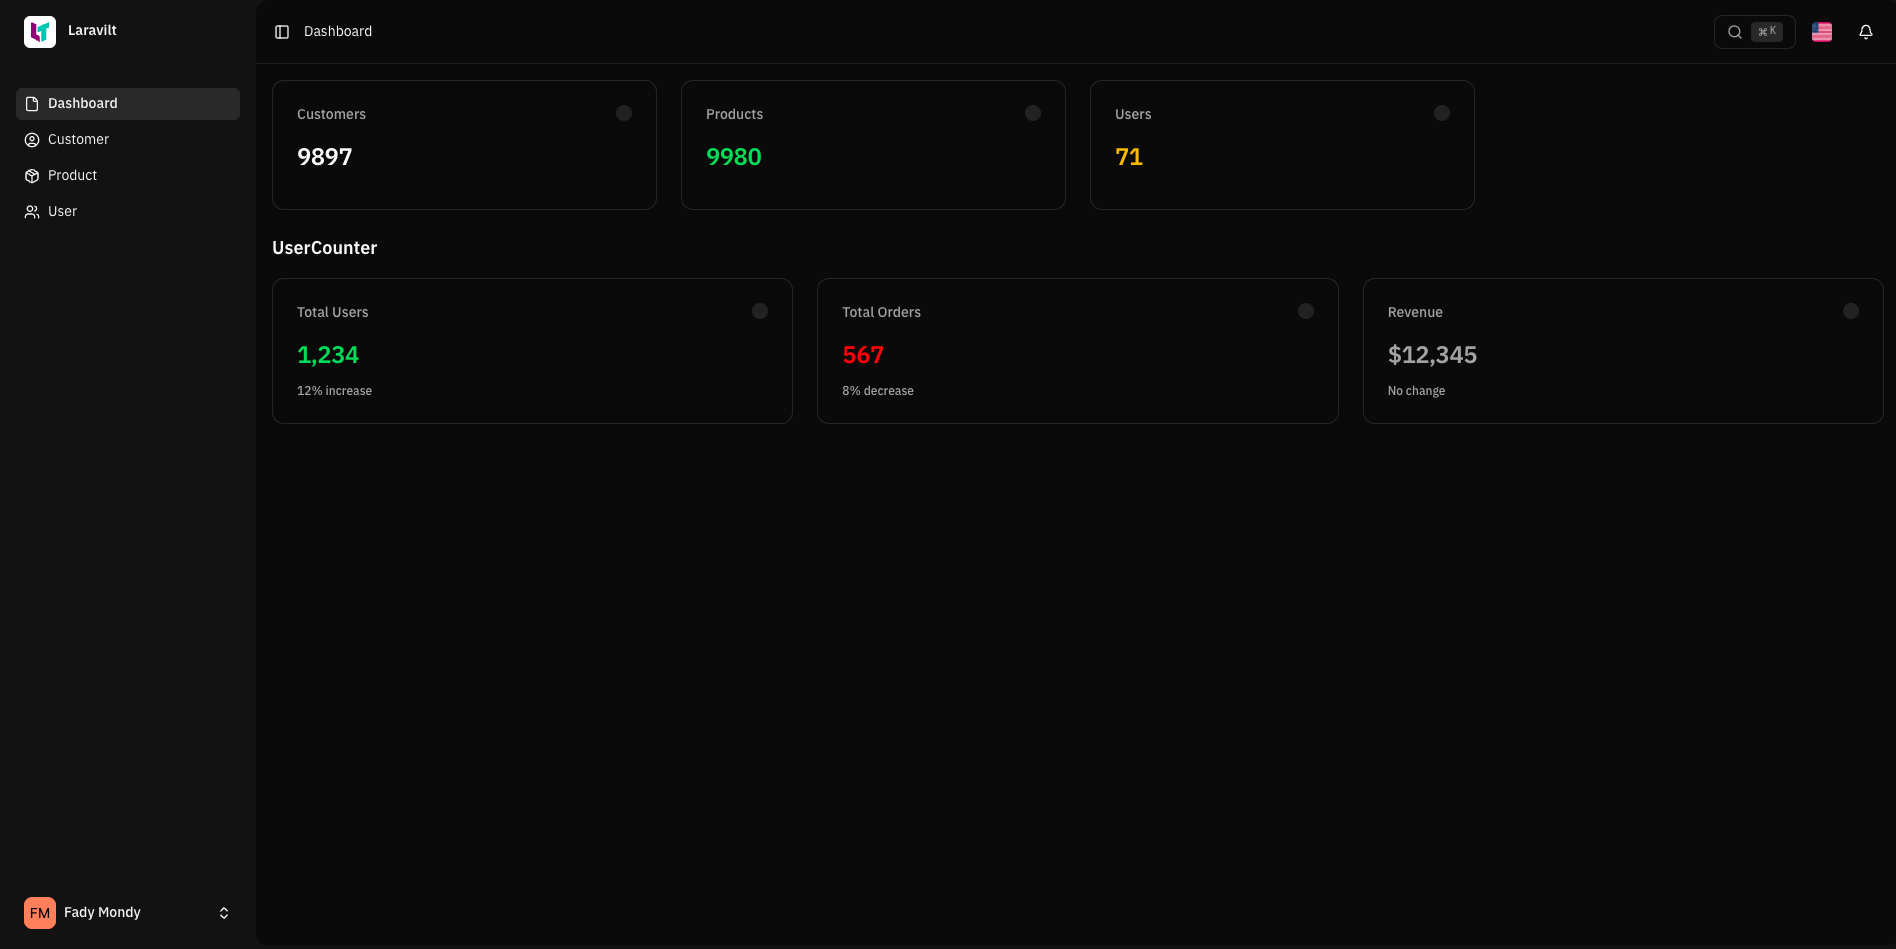This screenshot has width=1896, height=949.
Task: Open the Total Users card options circle
Action: pos(759,311)
